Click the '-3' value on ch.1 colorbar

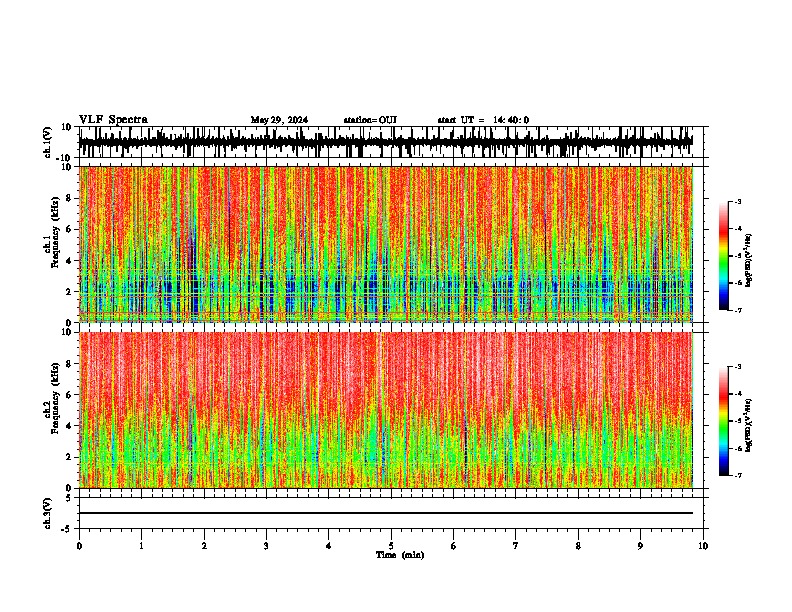tap(737, 201)
